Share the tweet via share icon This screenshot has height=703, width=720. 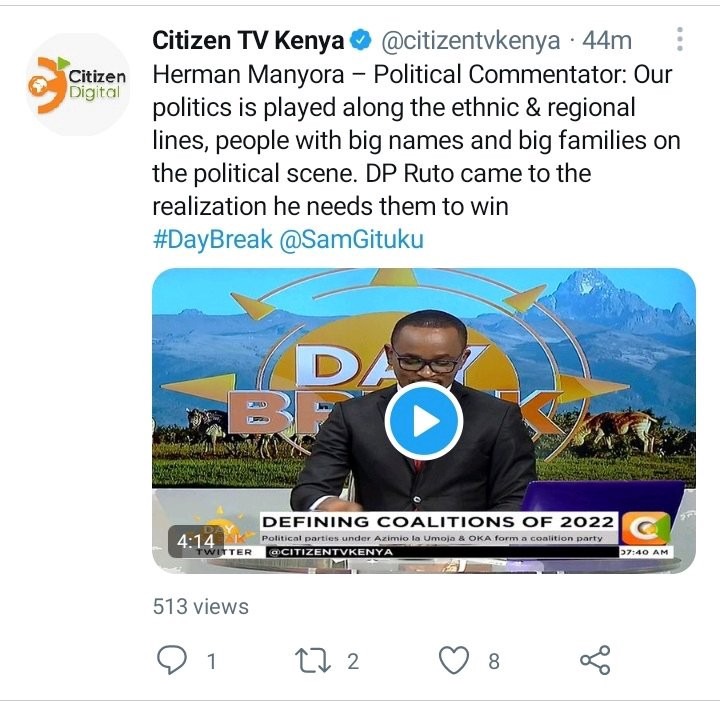coord(595,660)
